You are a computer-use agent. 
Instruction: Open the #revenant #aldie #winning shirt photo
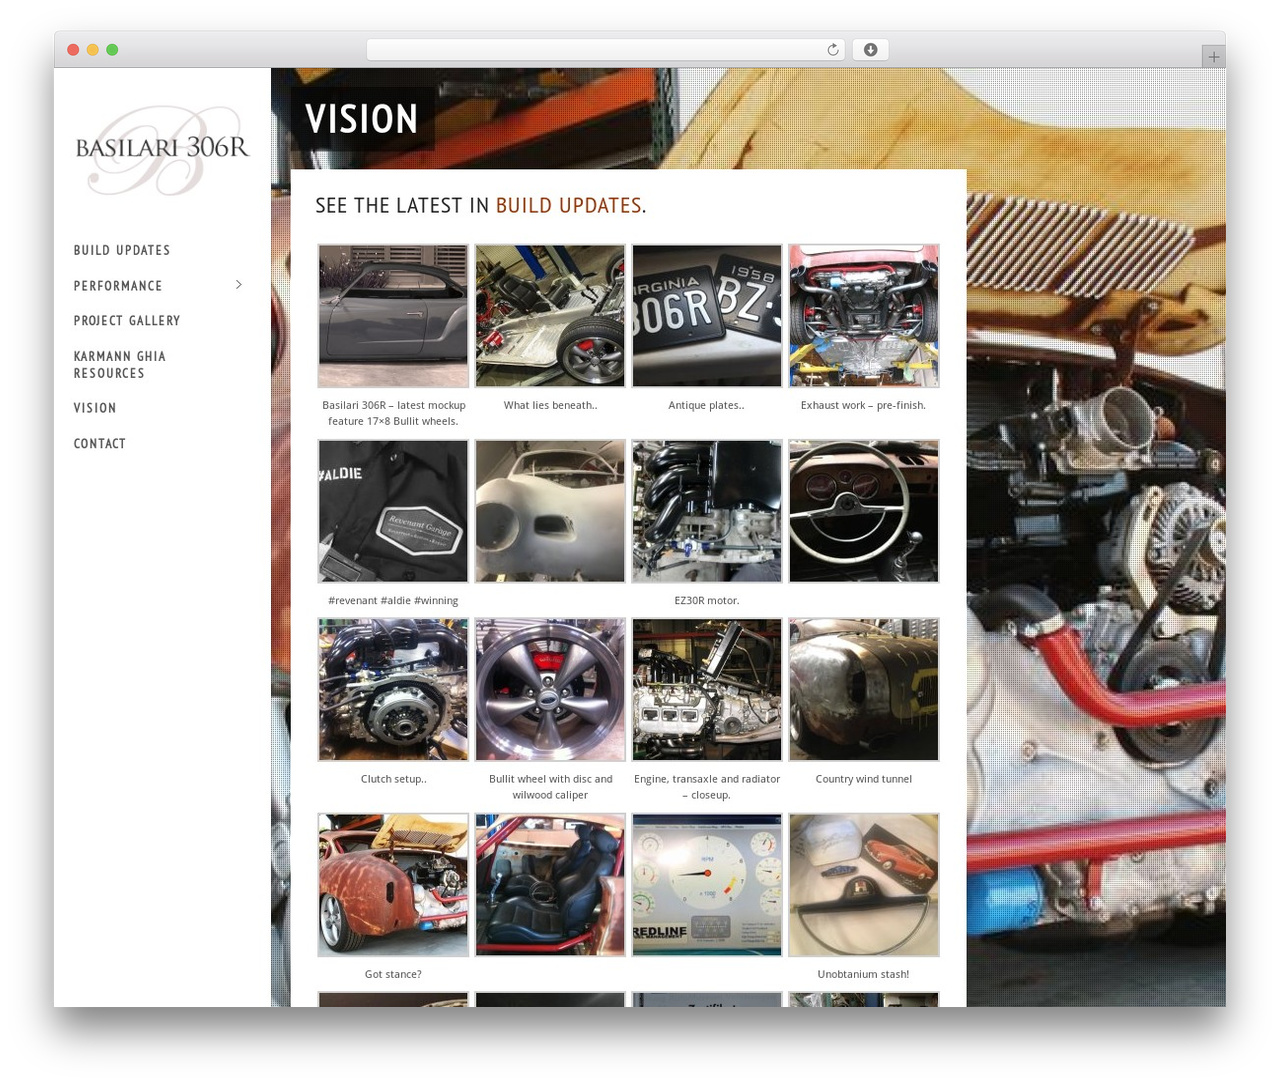coord(393,511)
